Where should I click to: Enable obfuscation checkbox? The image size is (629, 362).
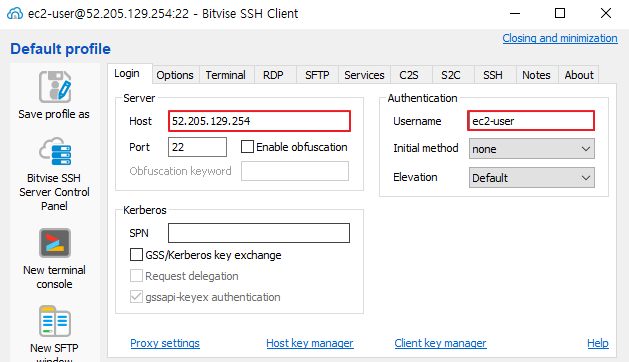[x=247, y=146]
